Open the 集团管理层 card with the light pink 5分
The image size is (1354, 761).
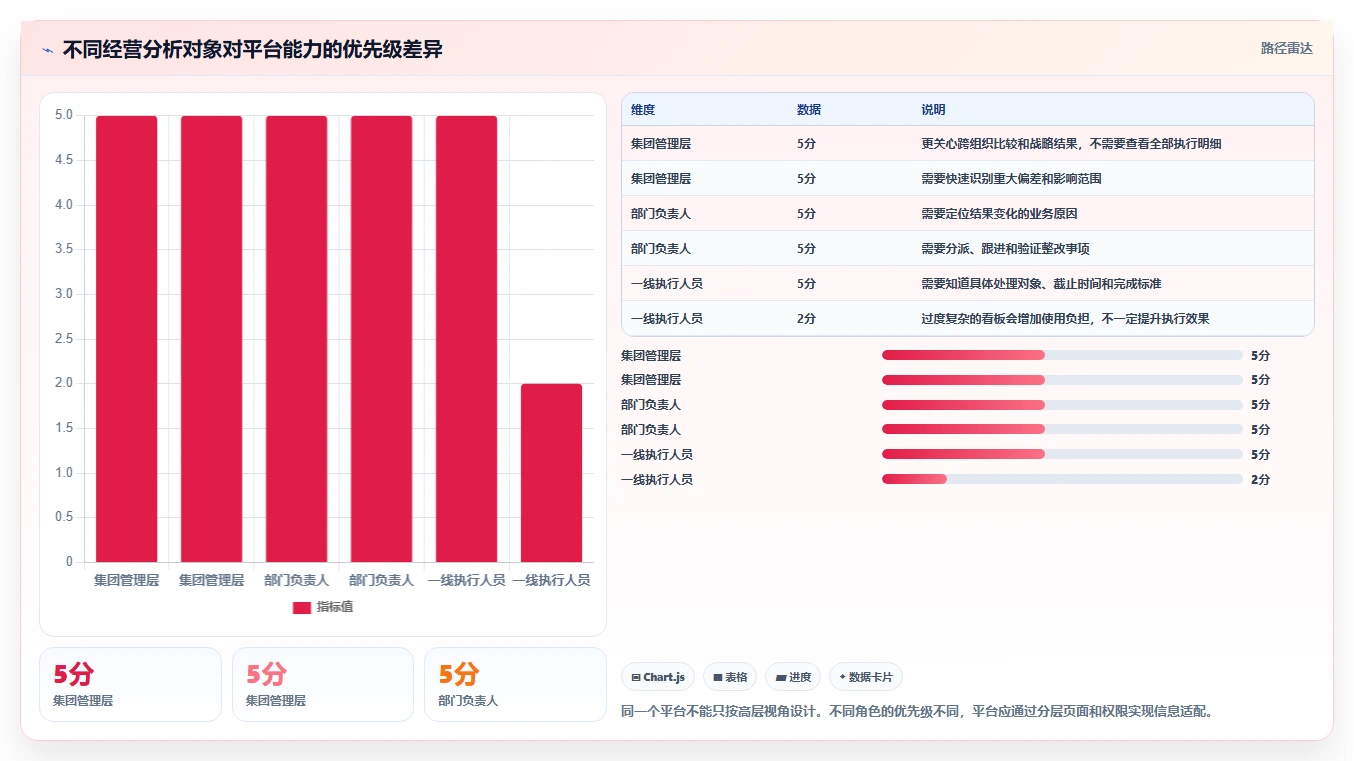(322, 684)
